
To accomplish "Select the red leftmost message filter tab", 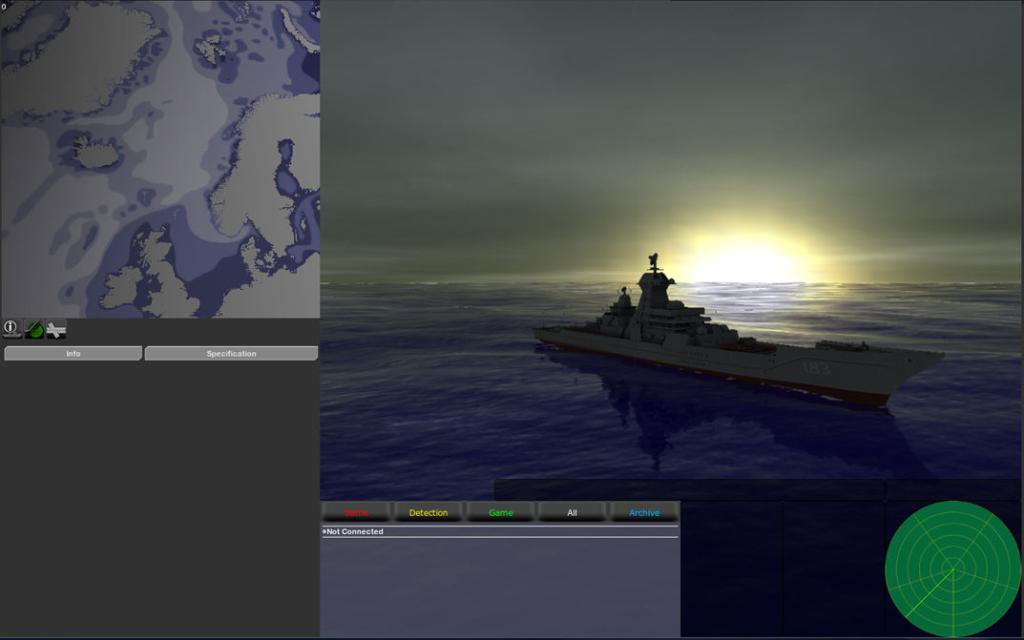I will (356, 512).
